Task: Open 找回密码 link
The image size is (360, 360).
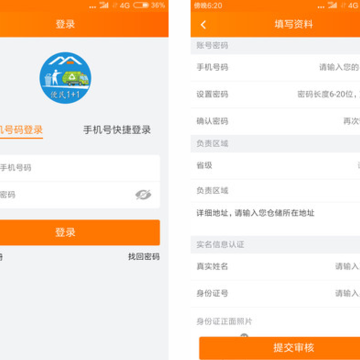Action: coord(144,257)
